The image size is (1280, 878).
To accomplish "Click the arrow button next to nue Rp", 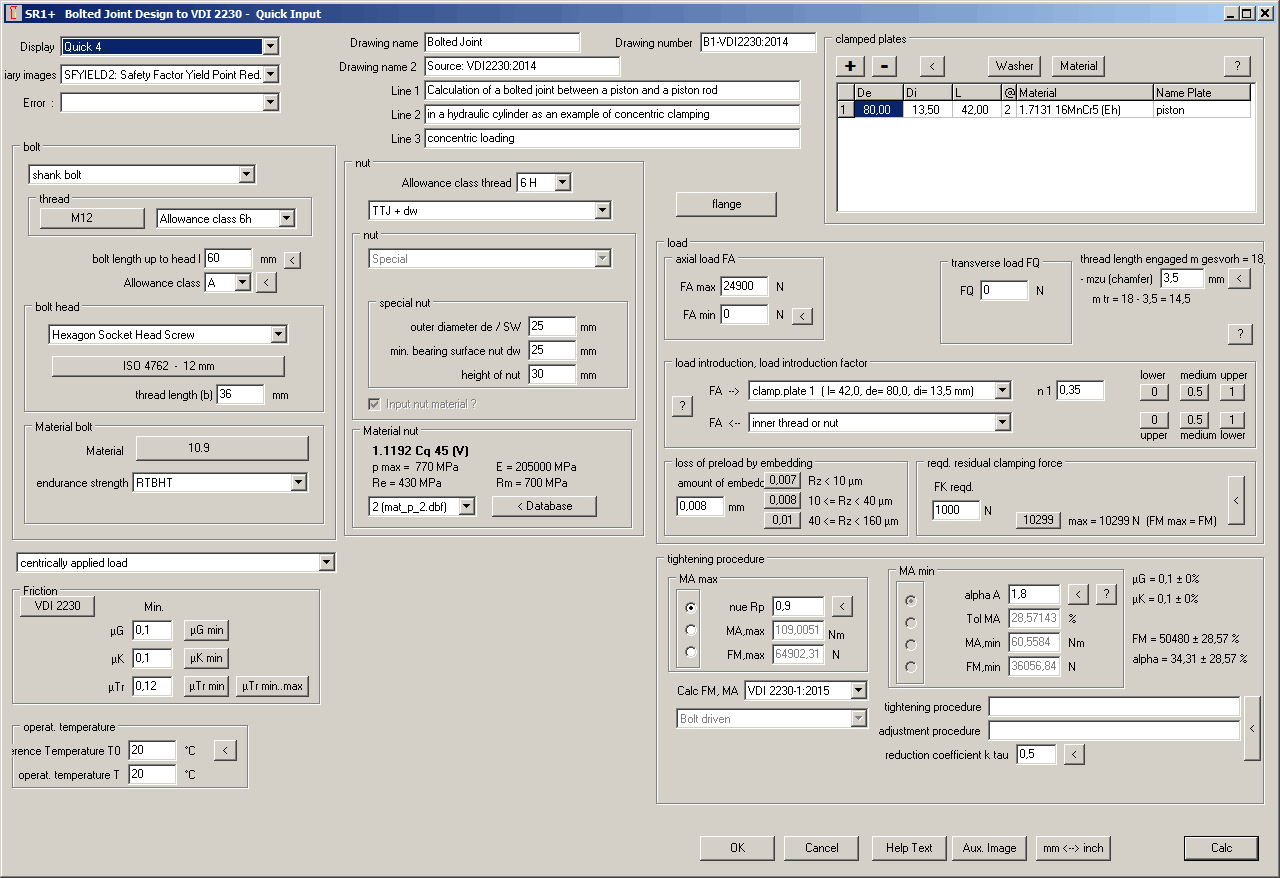I will click(843, 606).
